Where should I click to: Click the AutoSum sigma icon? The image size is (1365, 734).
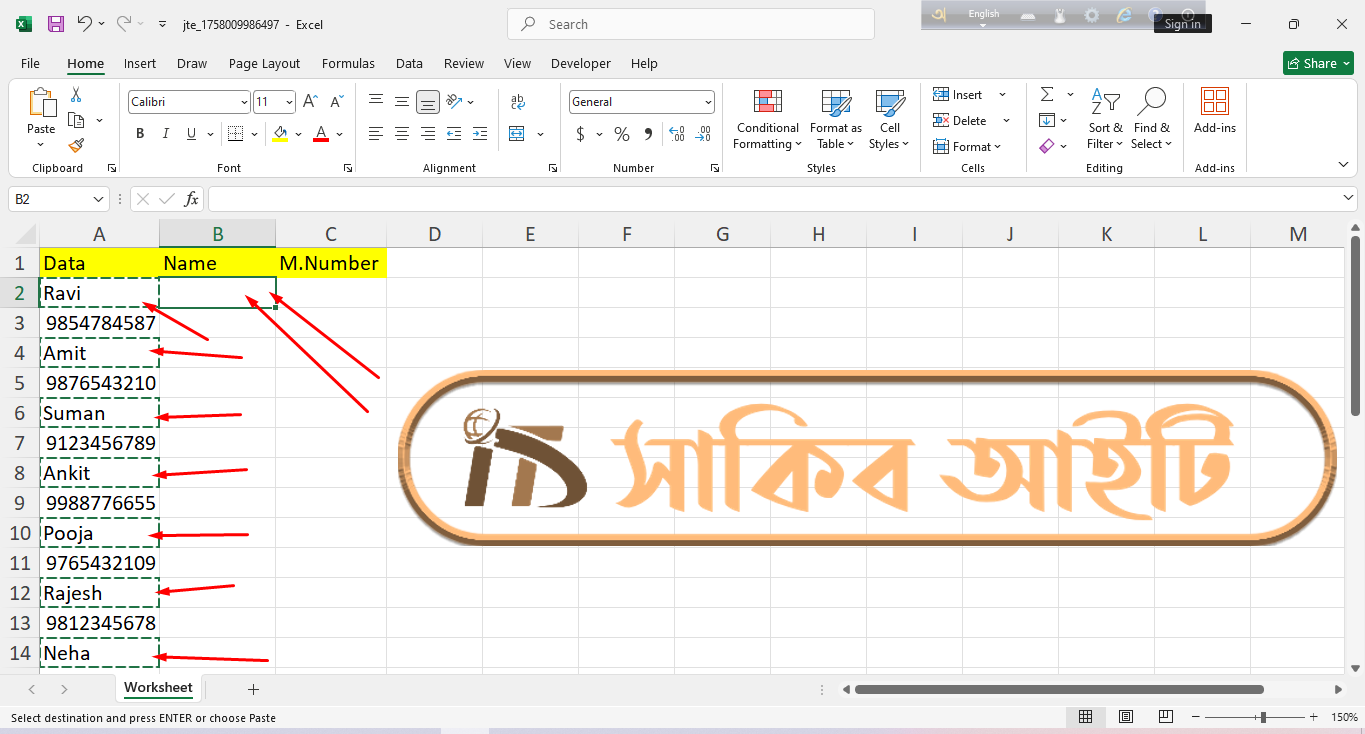(1047, 94)
